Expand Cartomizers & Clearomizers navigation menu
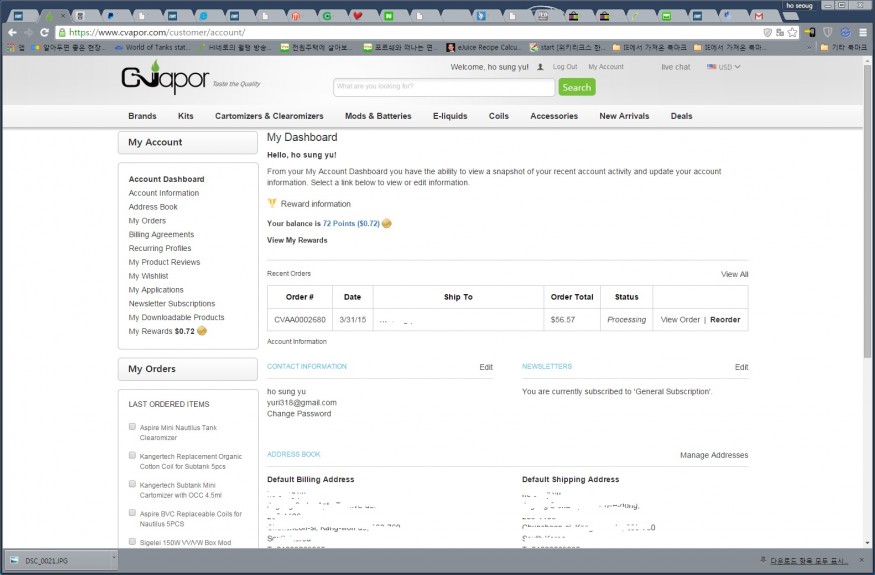 coord(269,116)
